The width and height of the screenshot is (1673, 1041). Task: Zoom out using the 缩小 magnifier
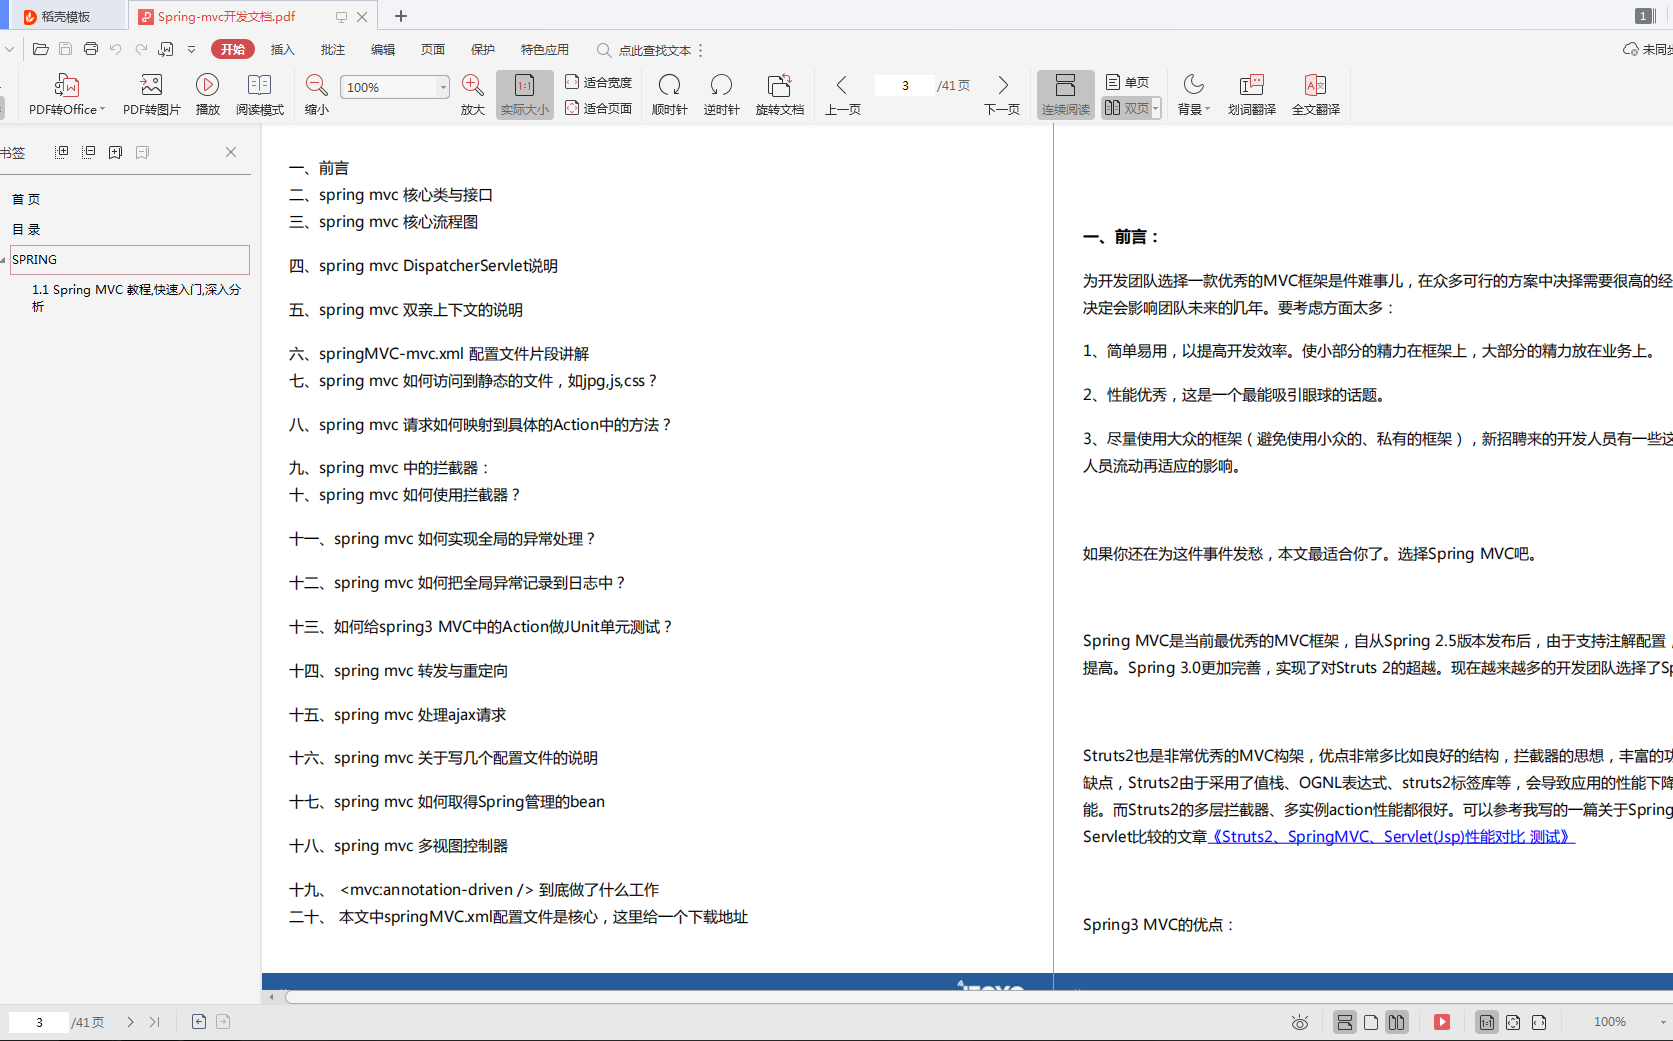coord(316,95)
